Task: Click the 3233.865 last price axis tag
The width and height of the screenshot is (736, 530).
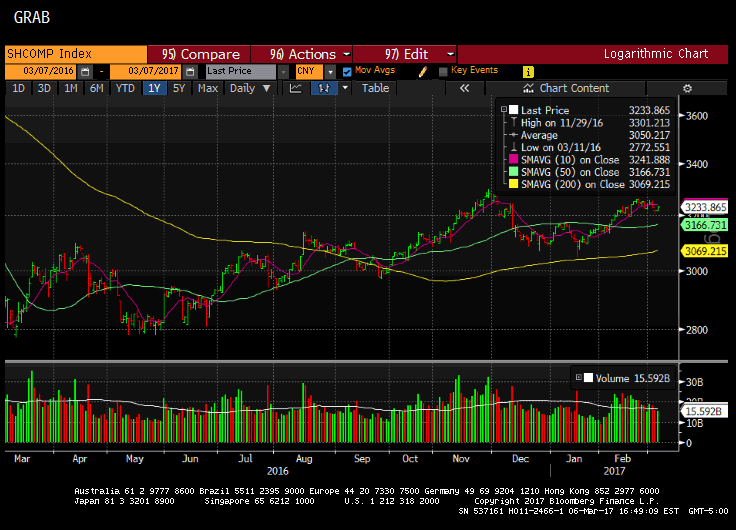Action: [704, 207]
